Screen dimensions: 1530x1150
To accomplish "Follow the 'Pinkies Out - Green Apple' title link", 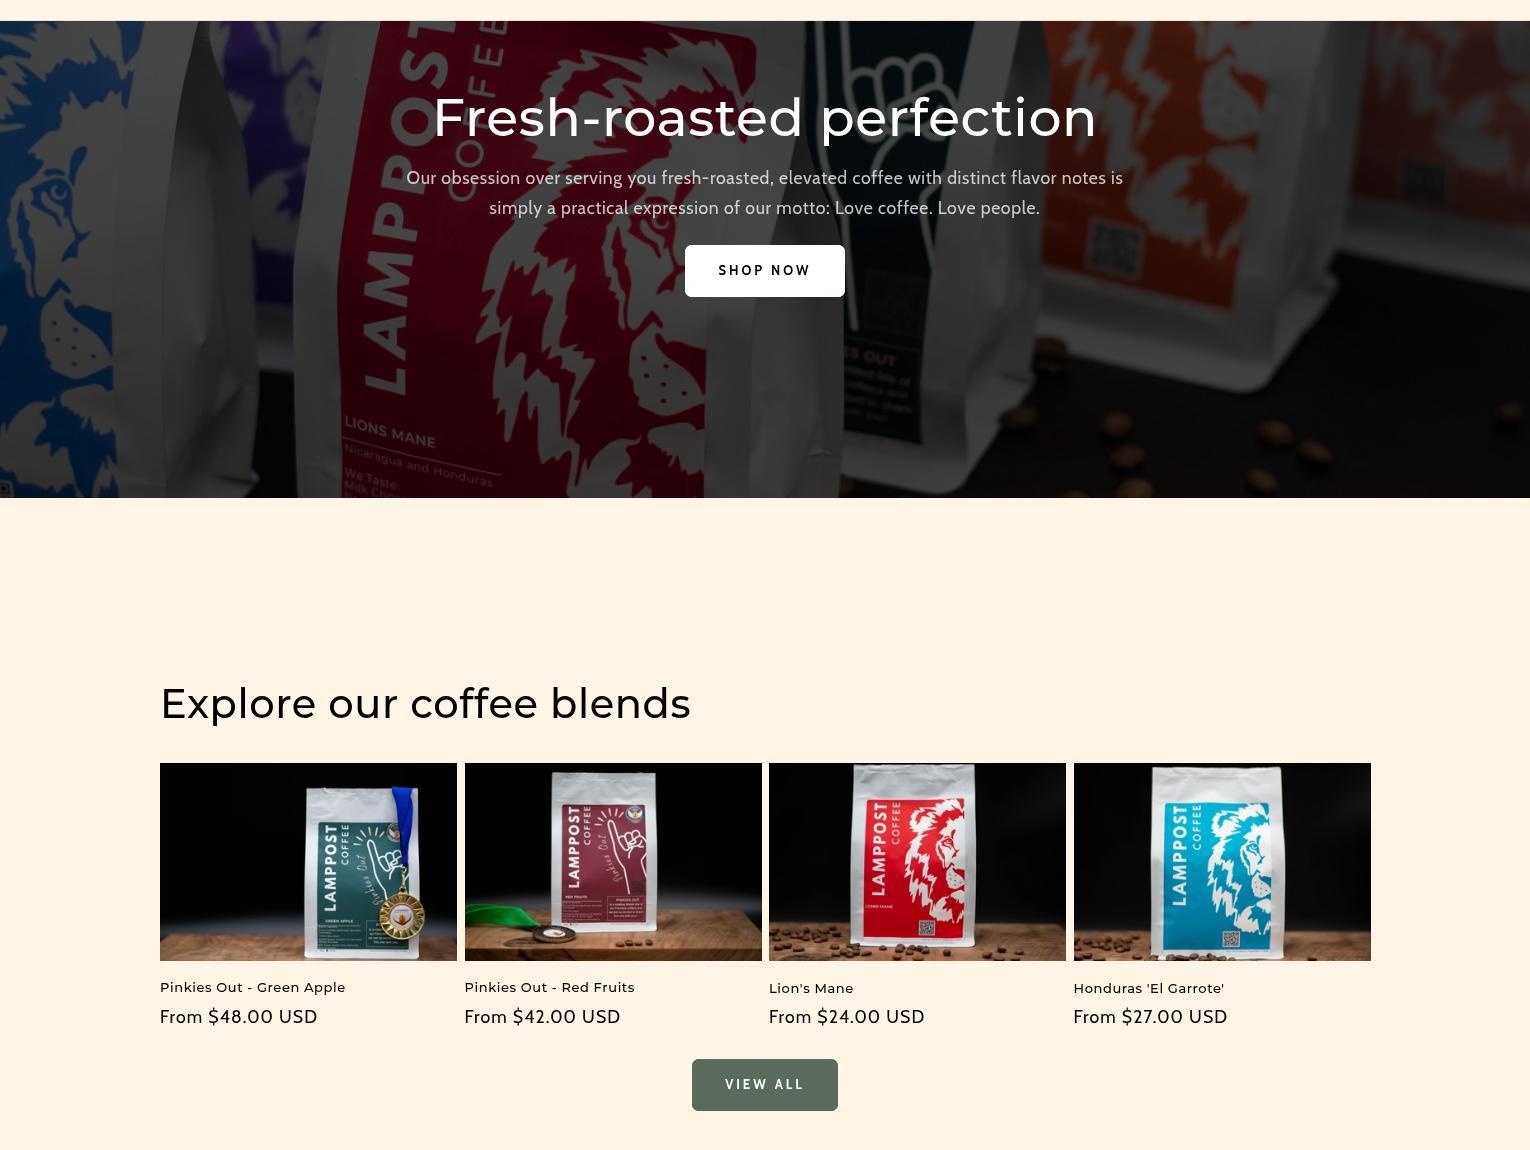I will [x=252, y=987].
